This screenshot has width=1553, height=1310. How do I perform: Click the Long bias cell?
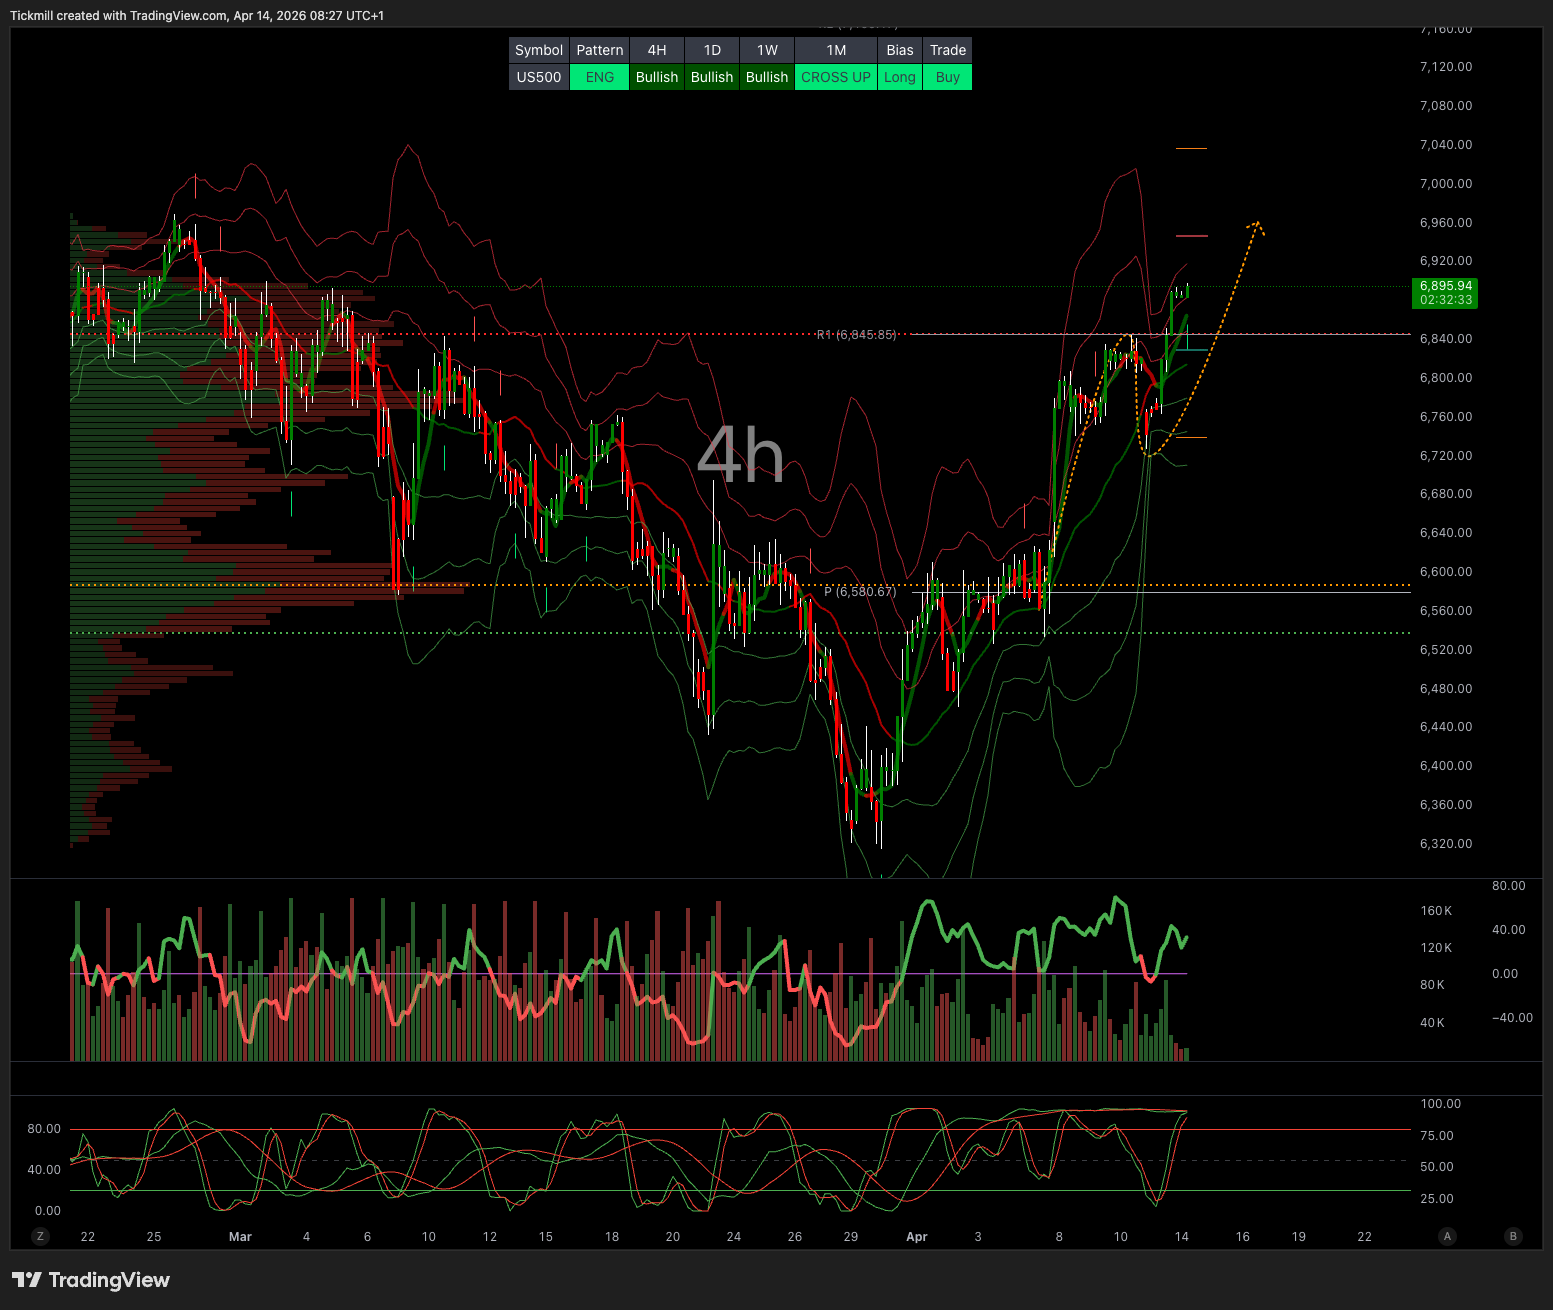(x=899, y=77)
